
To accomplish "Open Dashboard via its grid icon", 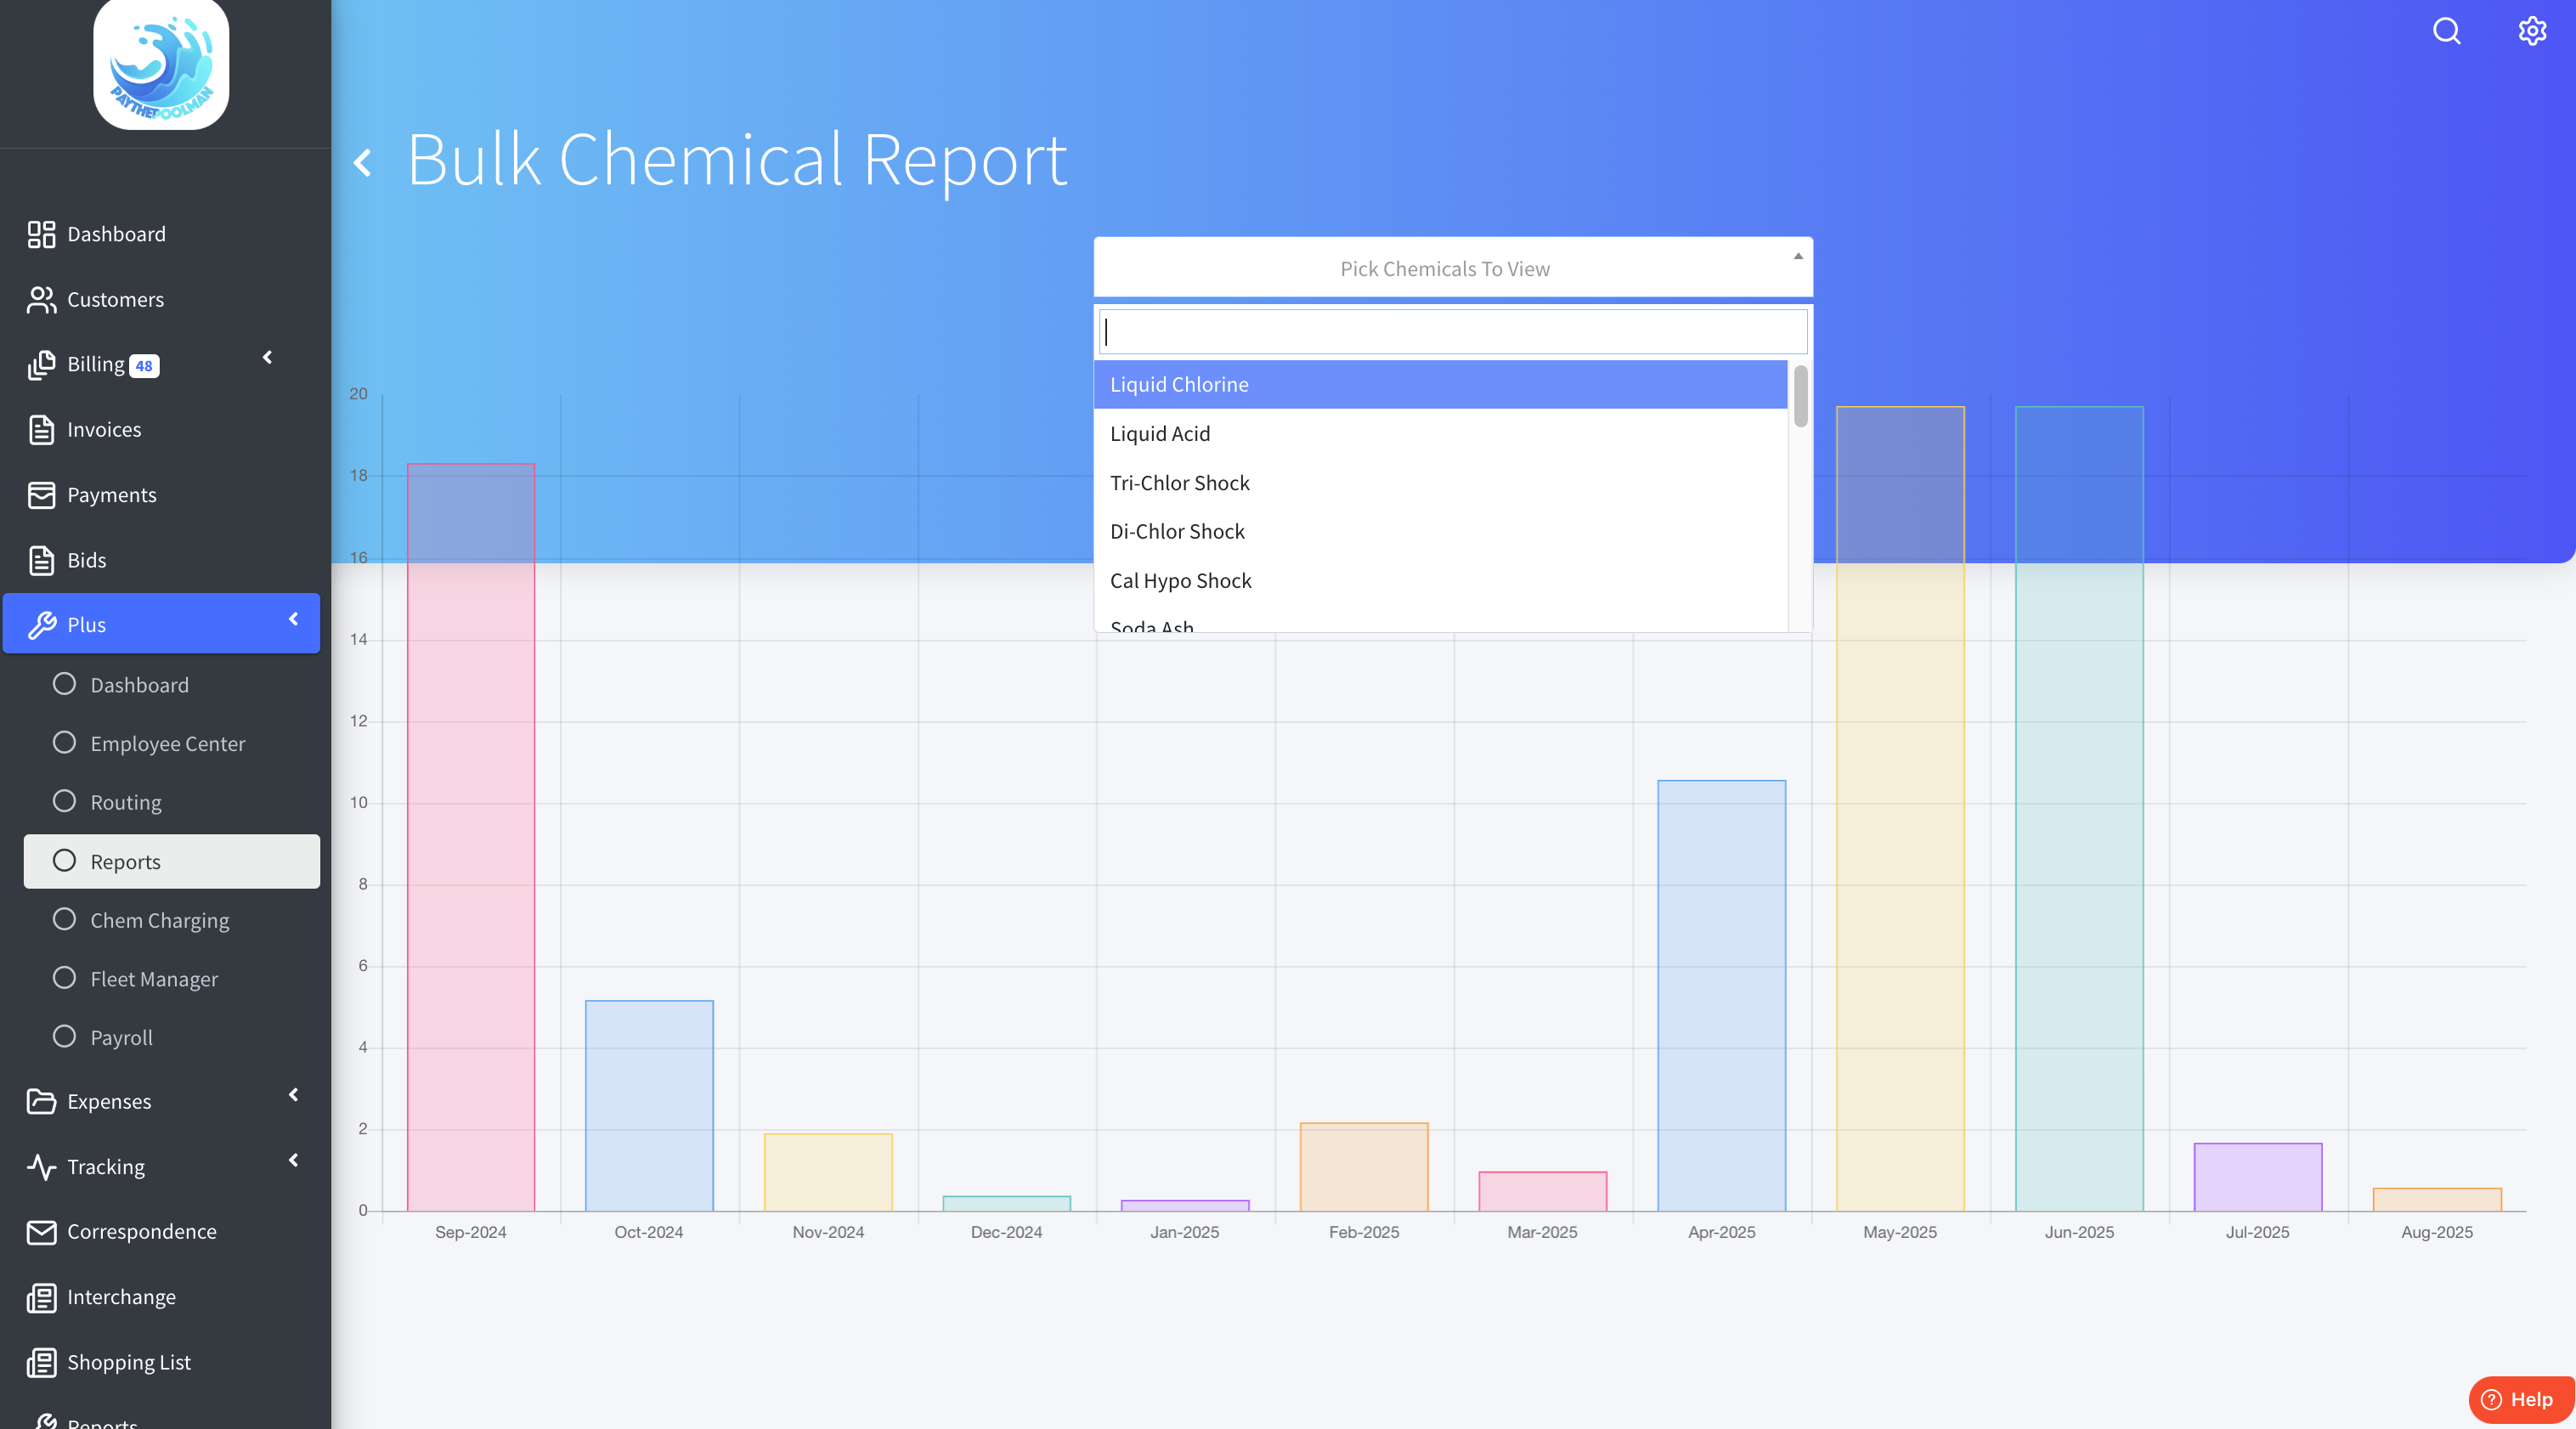I will tap(41, 234).
